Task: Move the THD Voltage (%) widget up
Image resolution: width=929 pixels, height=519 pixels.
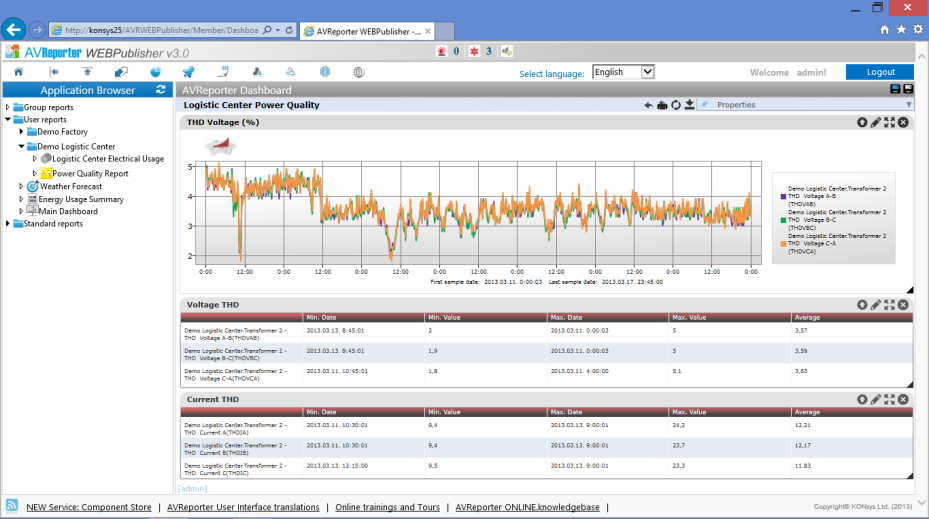Action: [862, 122]
